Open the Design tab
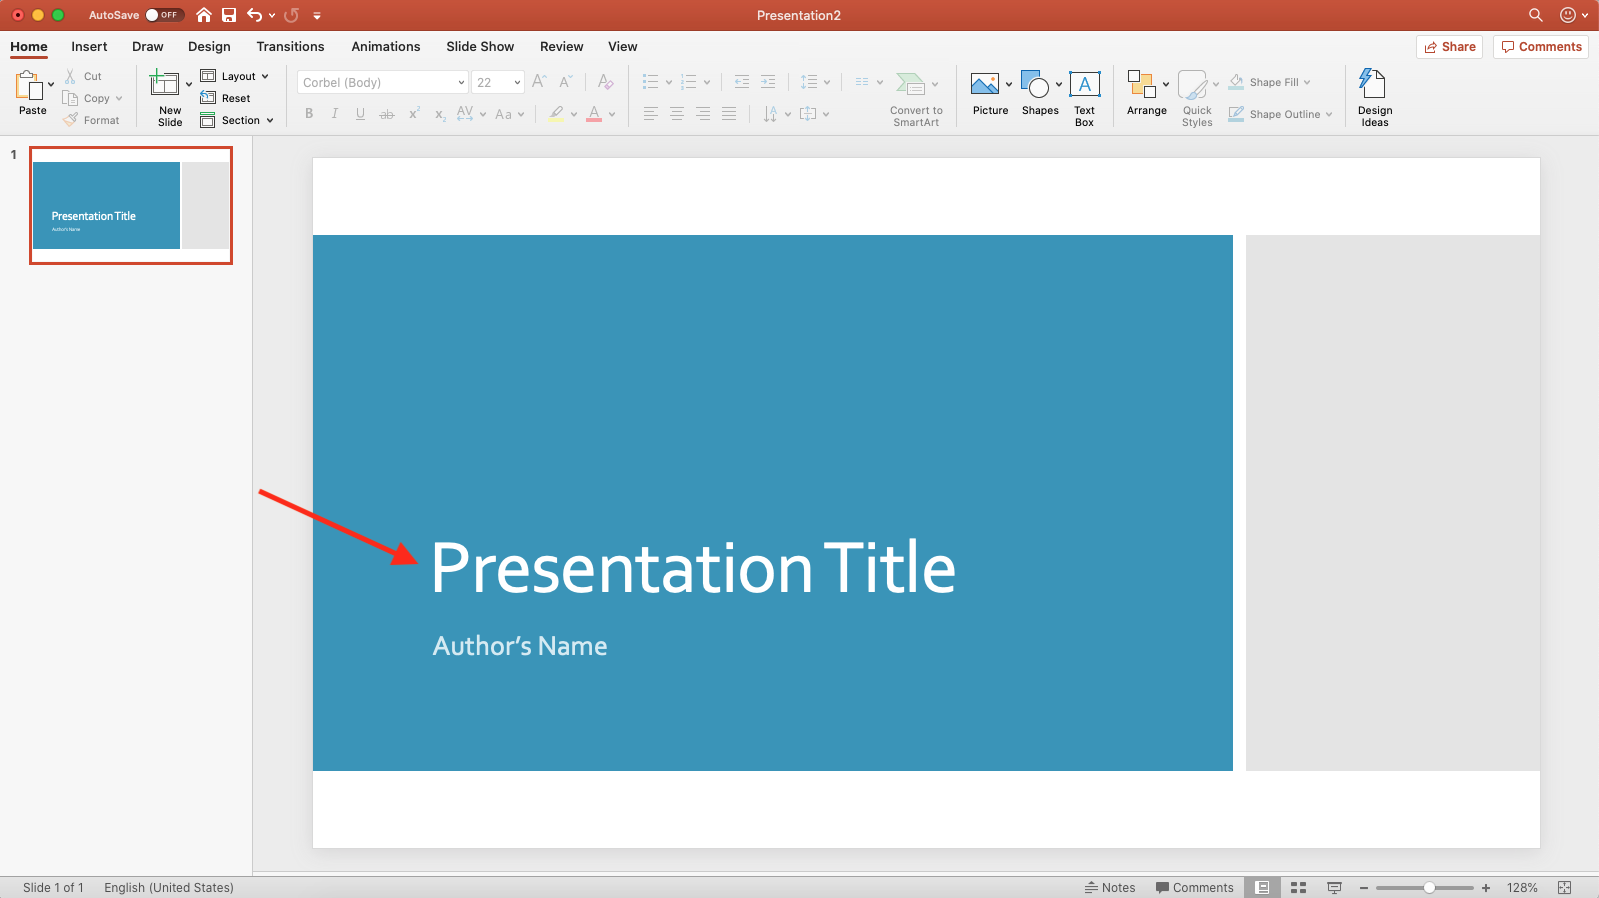This screenshot has width=1599, height=898. coord(209,46)
